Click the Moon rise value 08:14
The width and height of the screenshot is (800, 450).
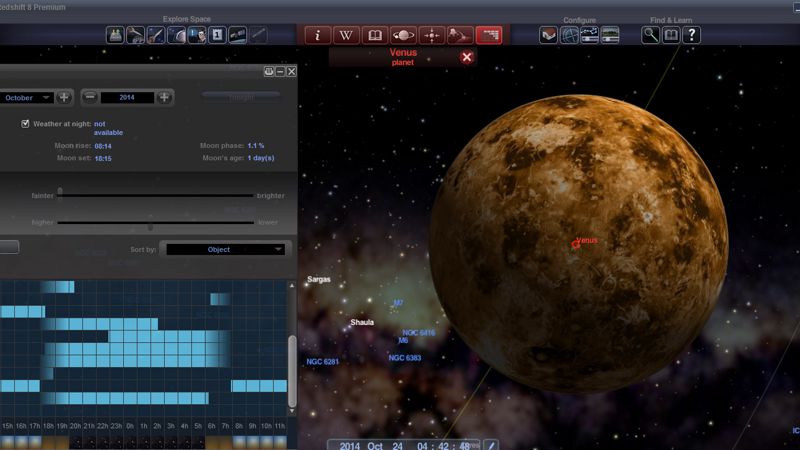coord(103,146)
